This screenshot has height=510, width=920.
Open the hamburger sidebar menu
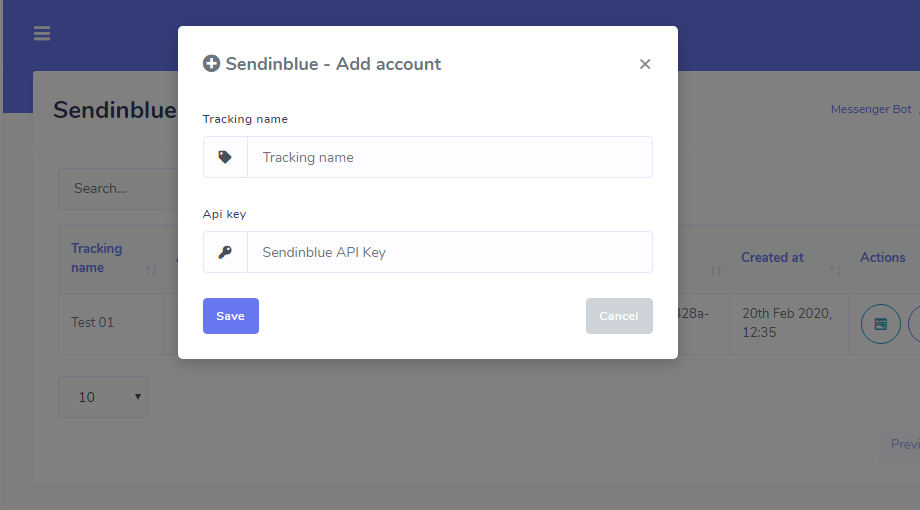point(41,33)
